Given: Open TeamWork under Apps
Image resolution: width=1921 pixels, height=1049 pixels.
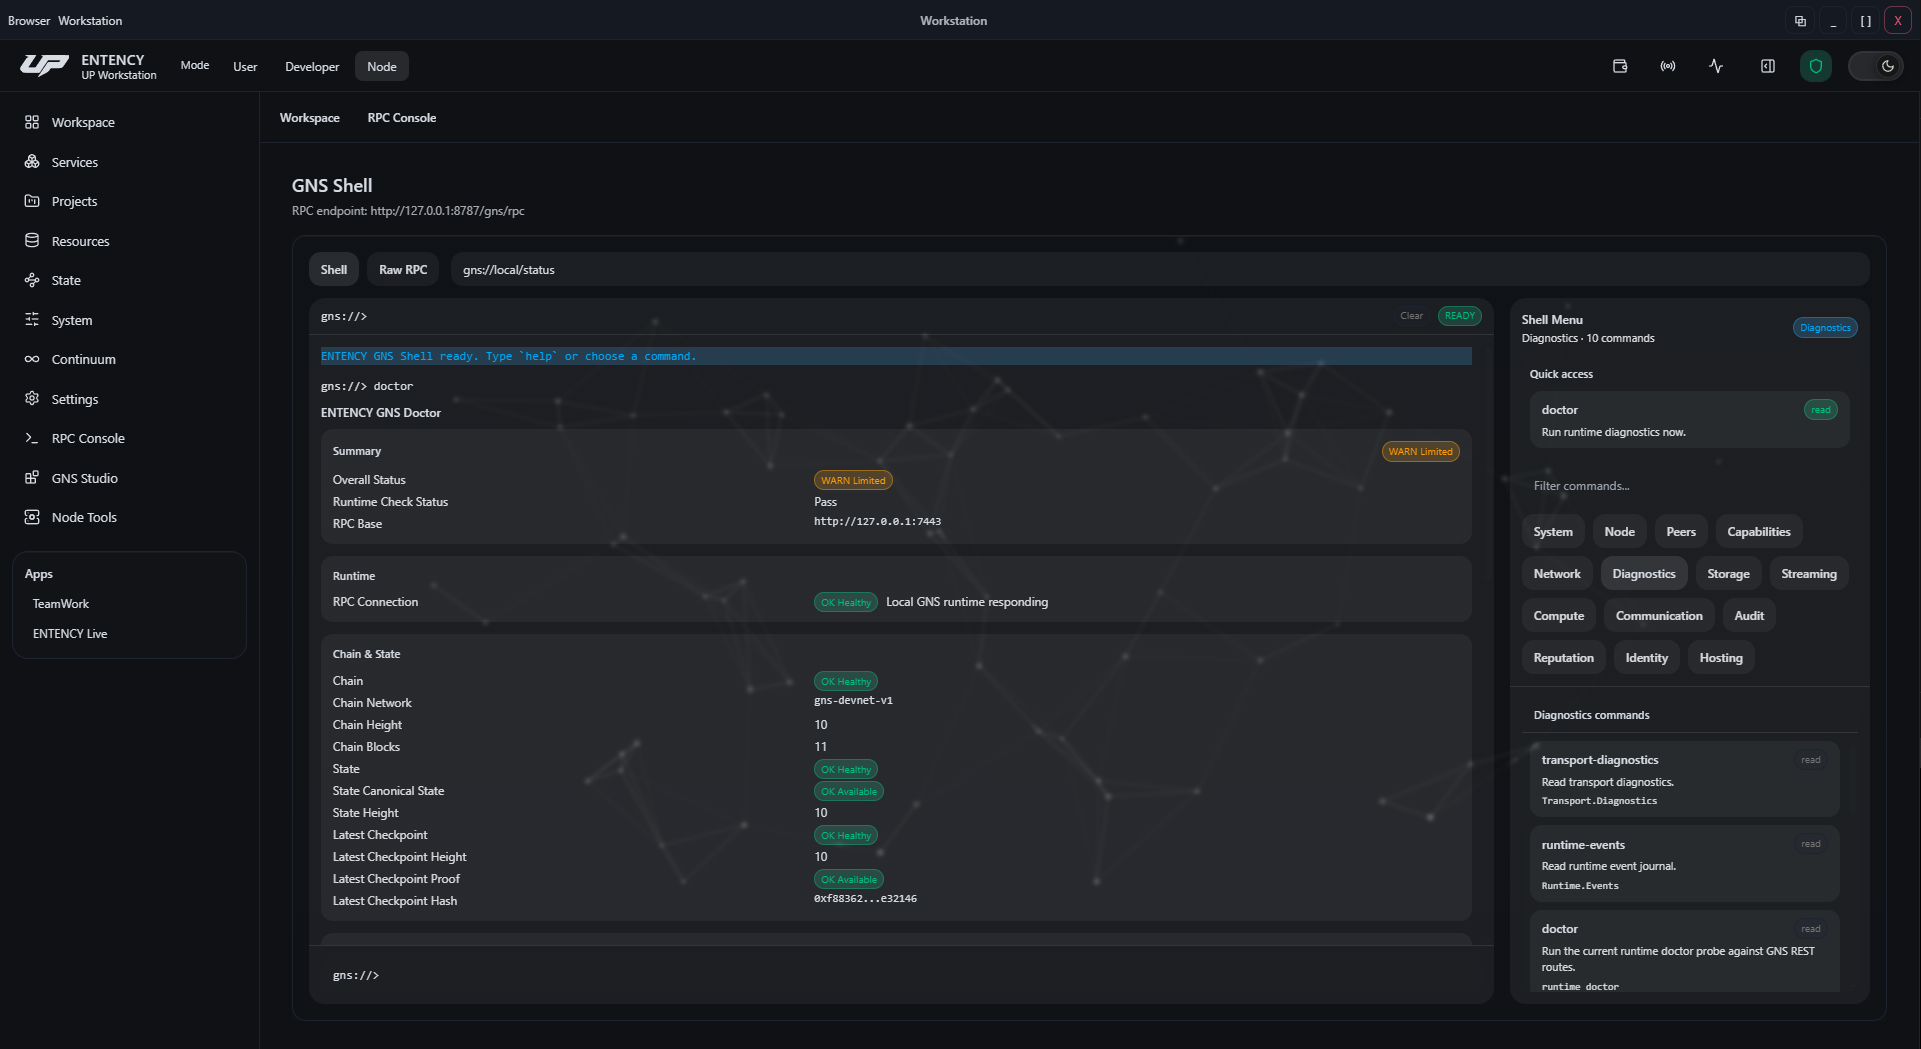Looking at the screenshot, I should (61, 604).
